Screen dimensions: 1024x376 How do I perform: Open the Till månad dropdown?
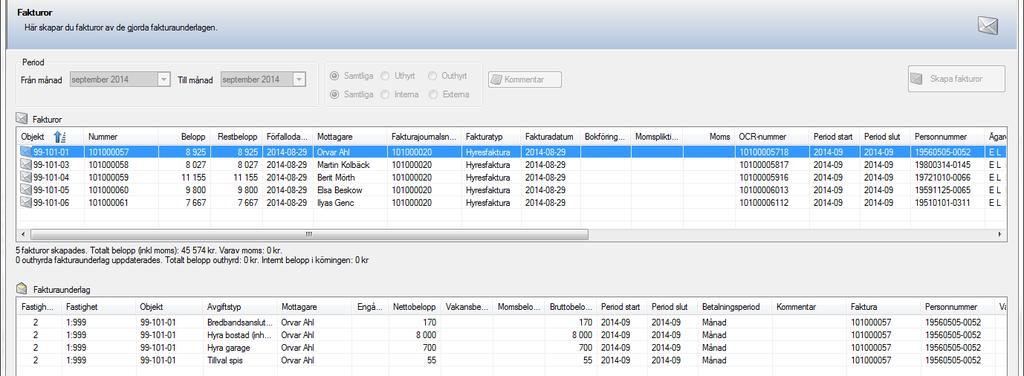pos(298,80)
